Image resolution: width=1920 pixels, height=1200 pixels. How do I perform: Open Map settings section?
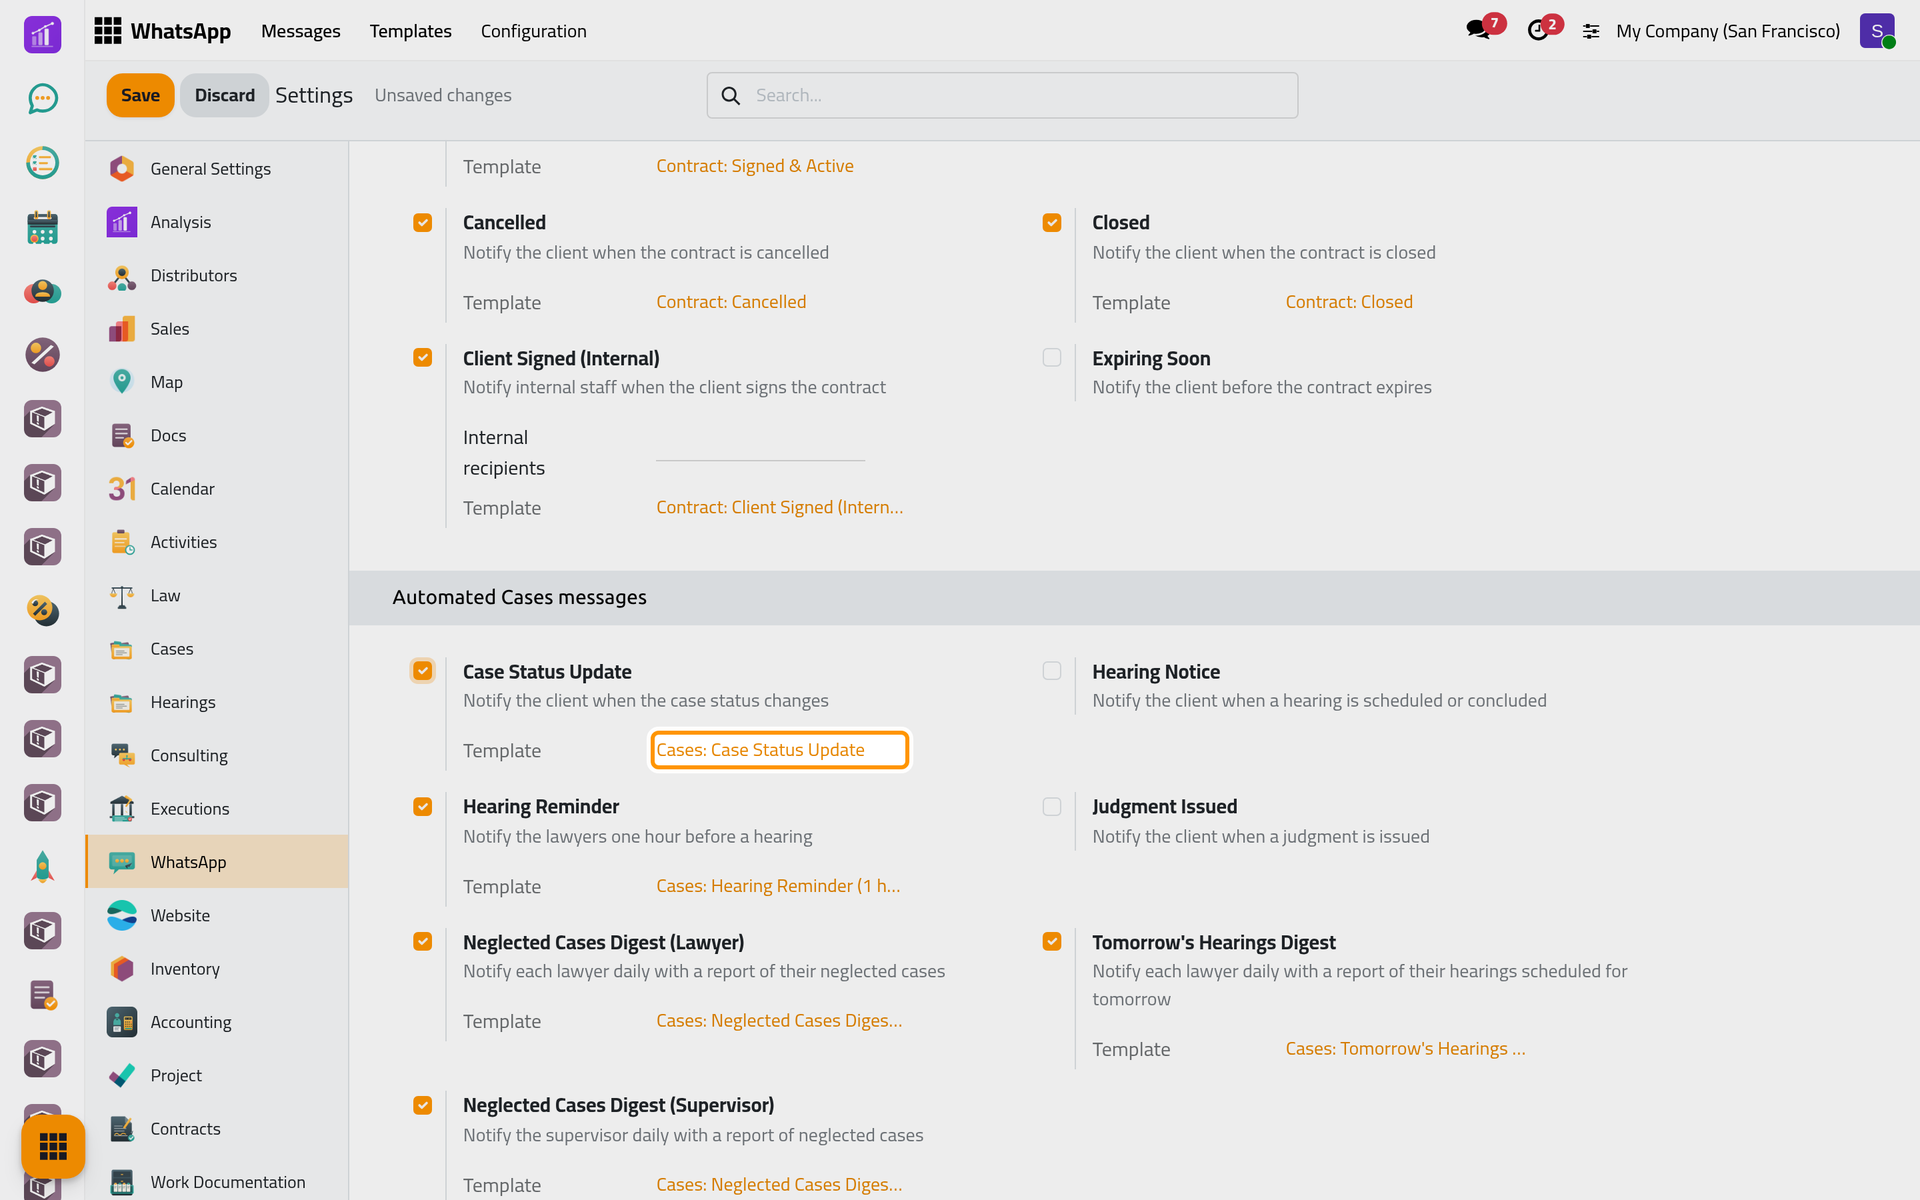[217, 382]
